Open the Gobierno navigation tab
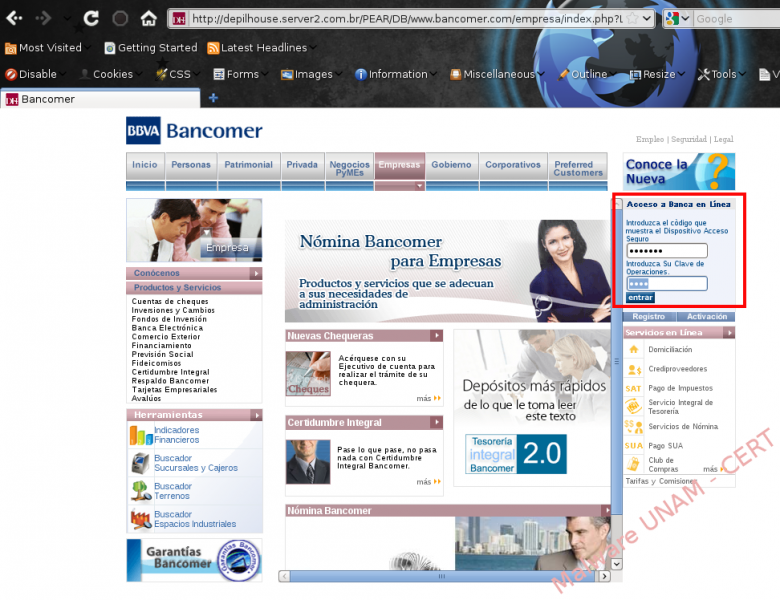780x600 pixels. click(x=451, y=165)
